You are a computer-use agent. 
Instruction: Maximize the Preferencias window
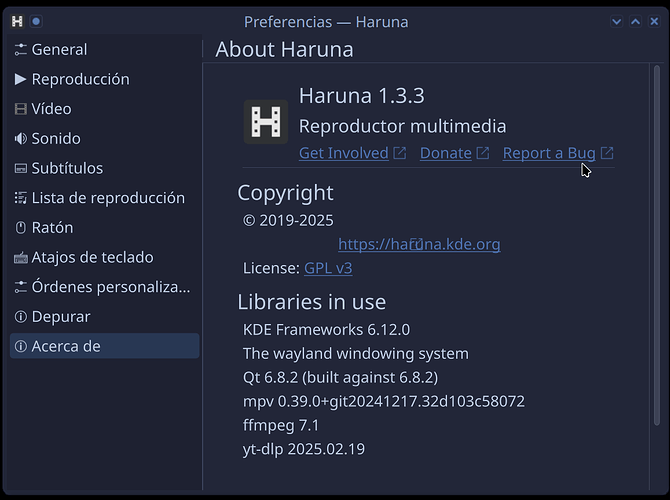pos(635,21)
